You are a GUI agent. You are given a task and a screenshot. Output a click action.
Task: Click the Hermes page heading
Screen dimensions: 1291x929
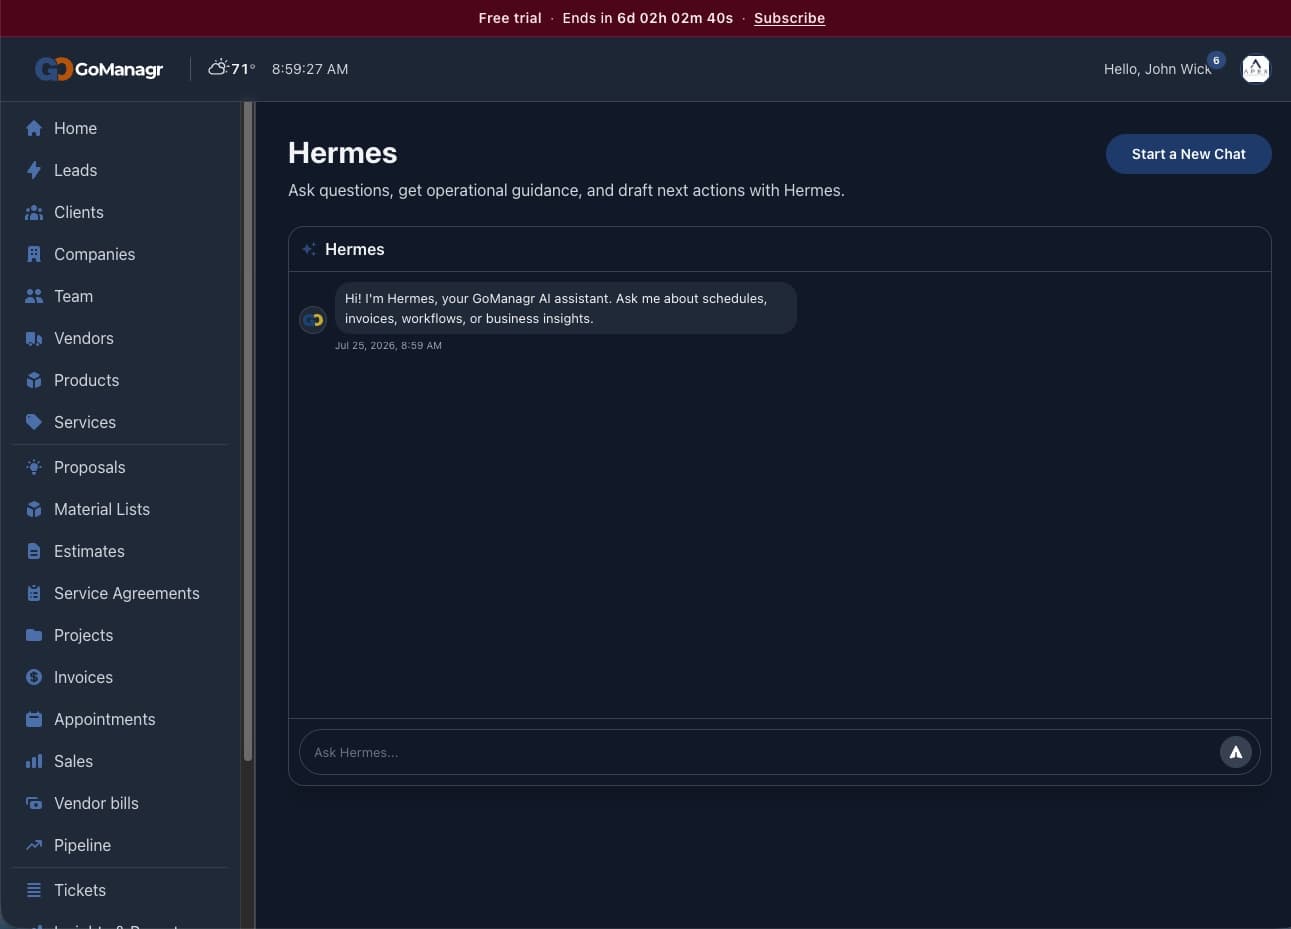[343, 153]
